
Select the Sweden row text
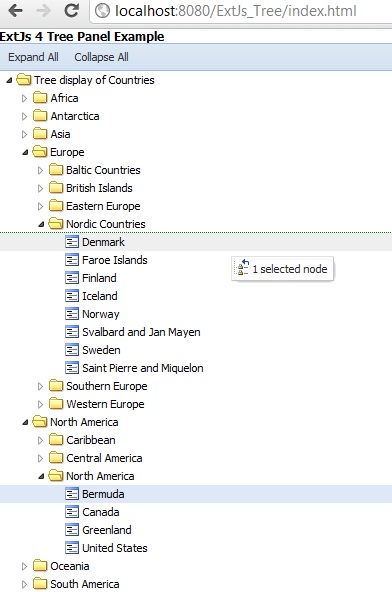pyautogui.click(x=101, y=350)
